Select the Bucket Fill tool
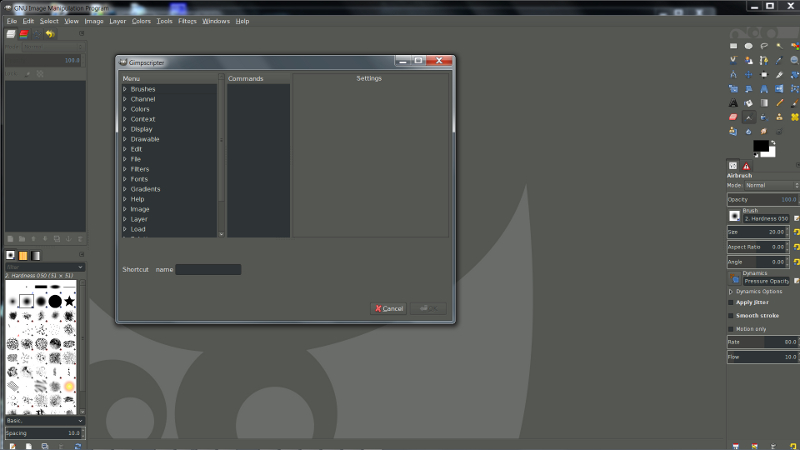This screenshot has height=450, width=800. [x=748, y=103]
